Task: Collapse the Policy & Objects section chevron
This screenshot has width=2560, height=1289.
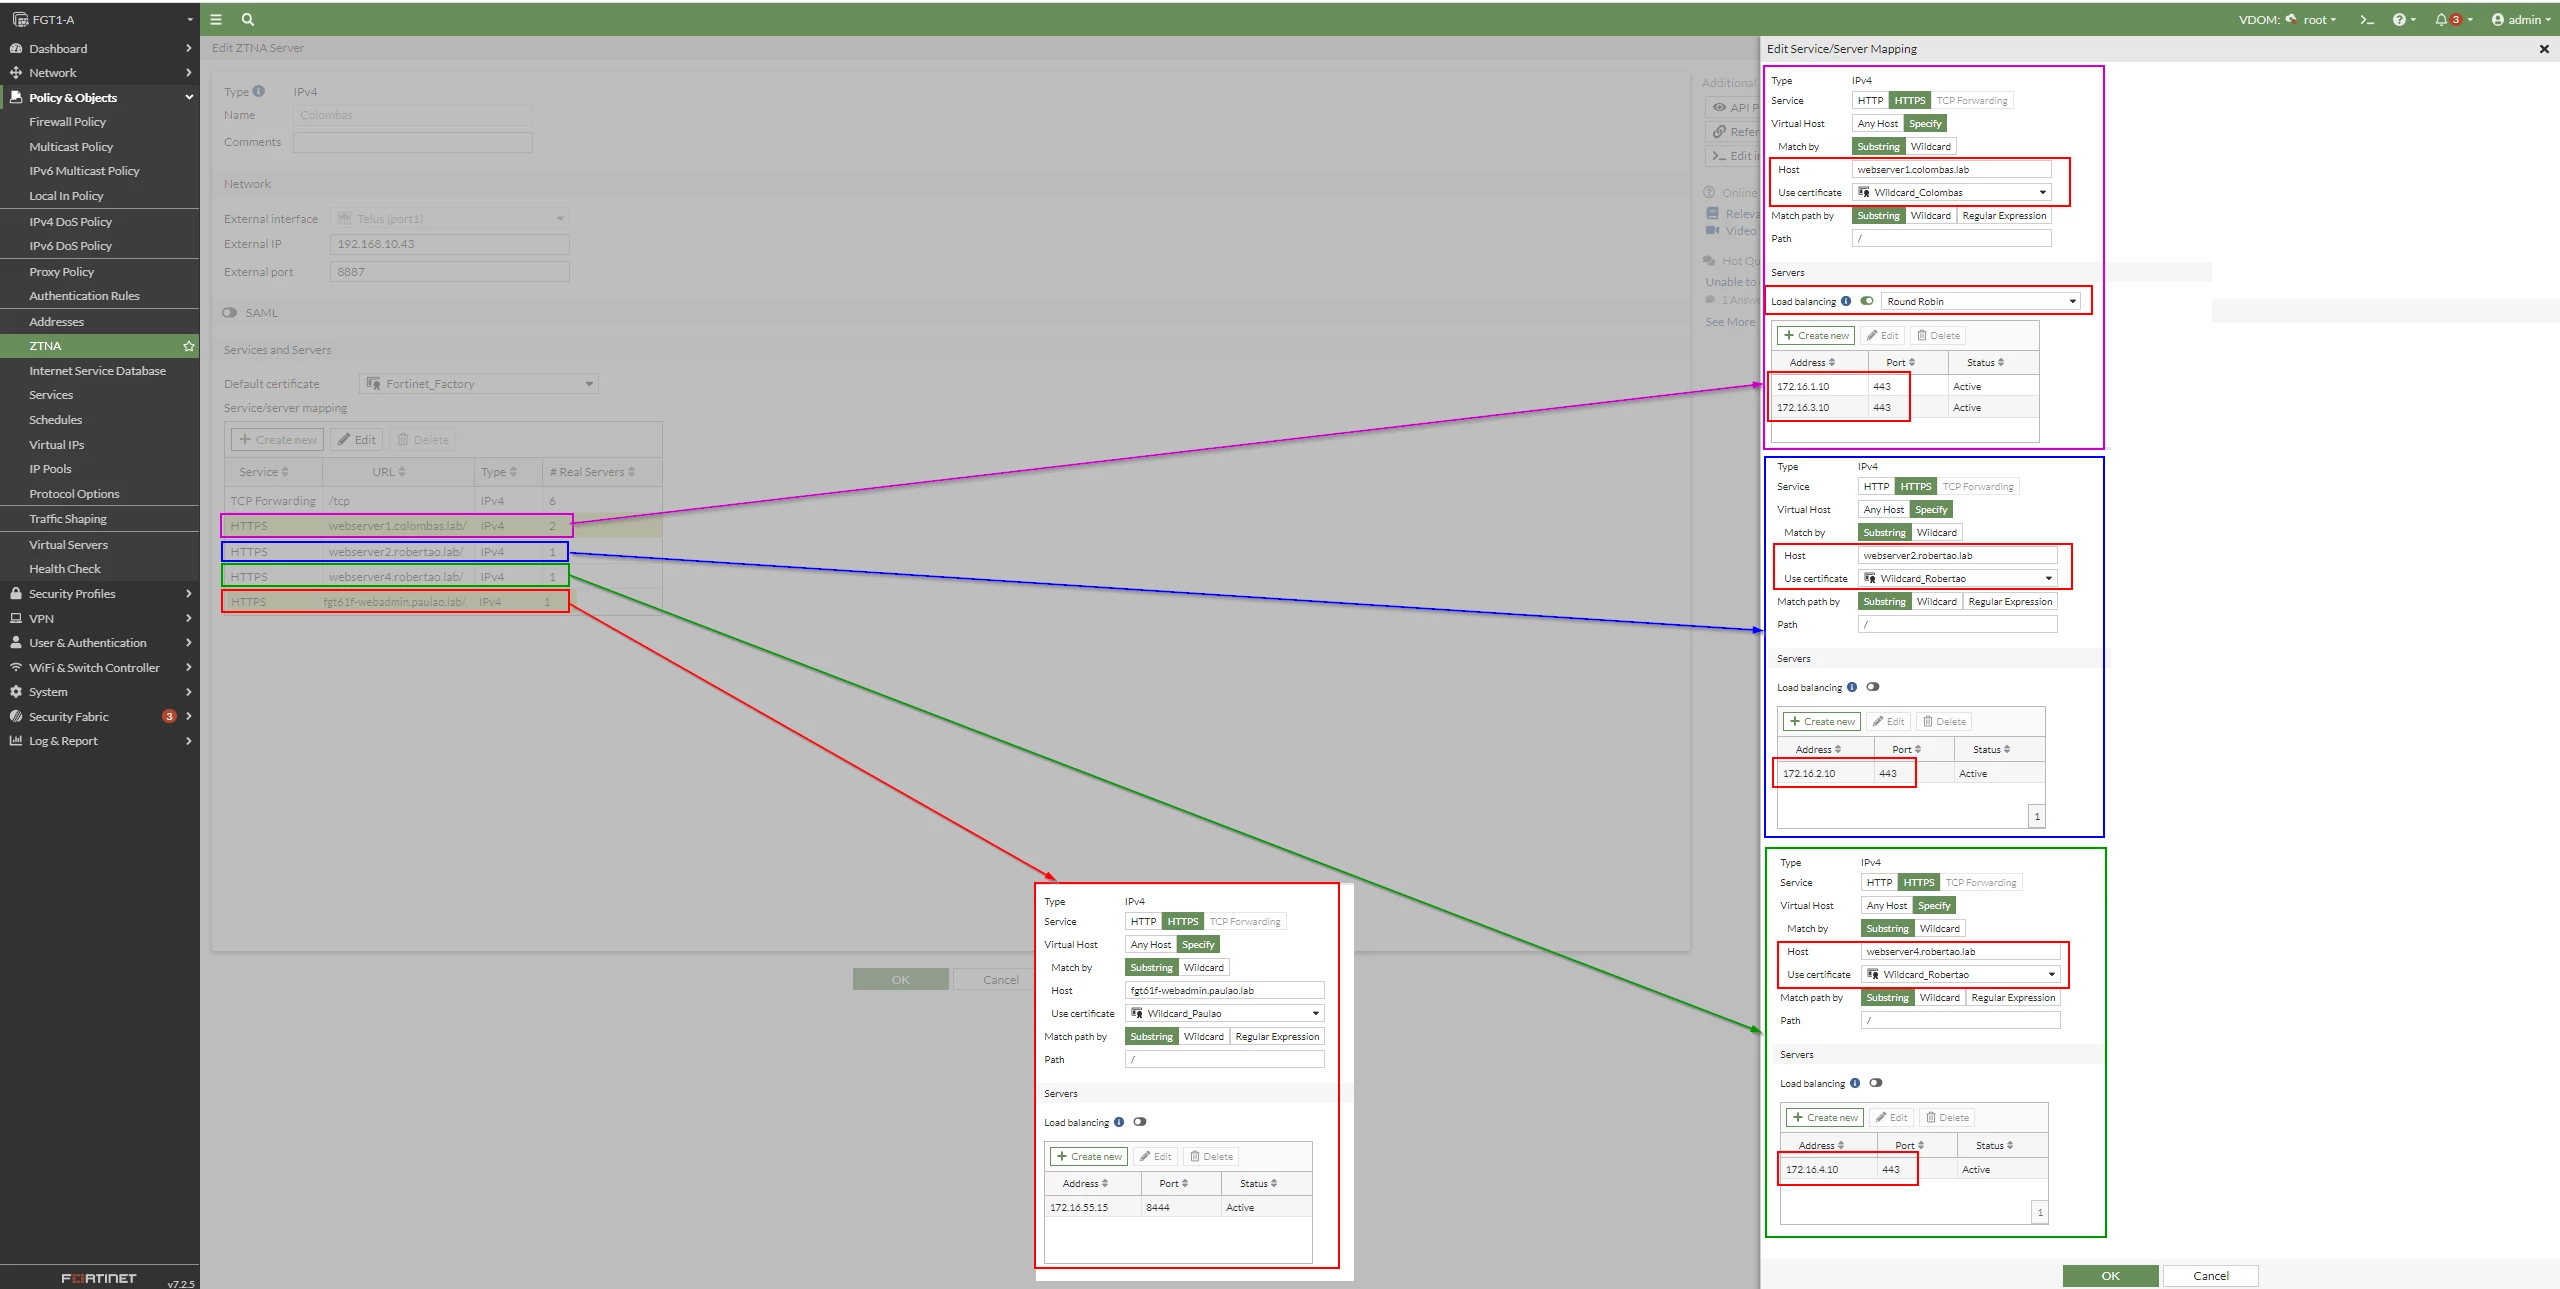Action: click(189, 97)
